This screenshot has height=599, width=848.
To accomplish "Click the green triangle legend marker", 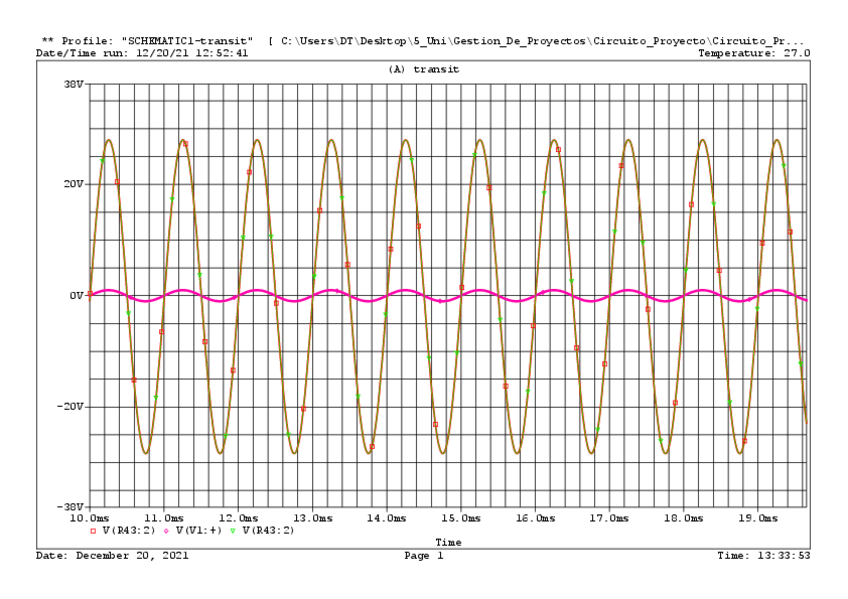I will pos(232,530).
